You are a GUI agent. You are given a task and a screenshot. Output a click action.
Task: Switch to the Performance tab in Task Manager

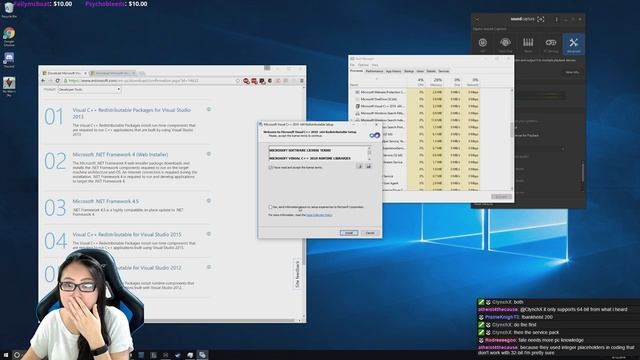pyautogui.click(x=374, y=71)
